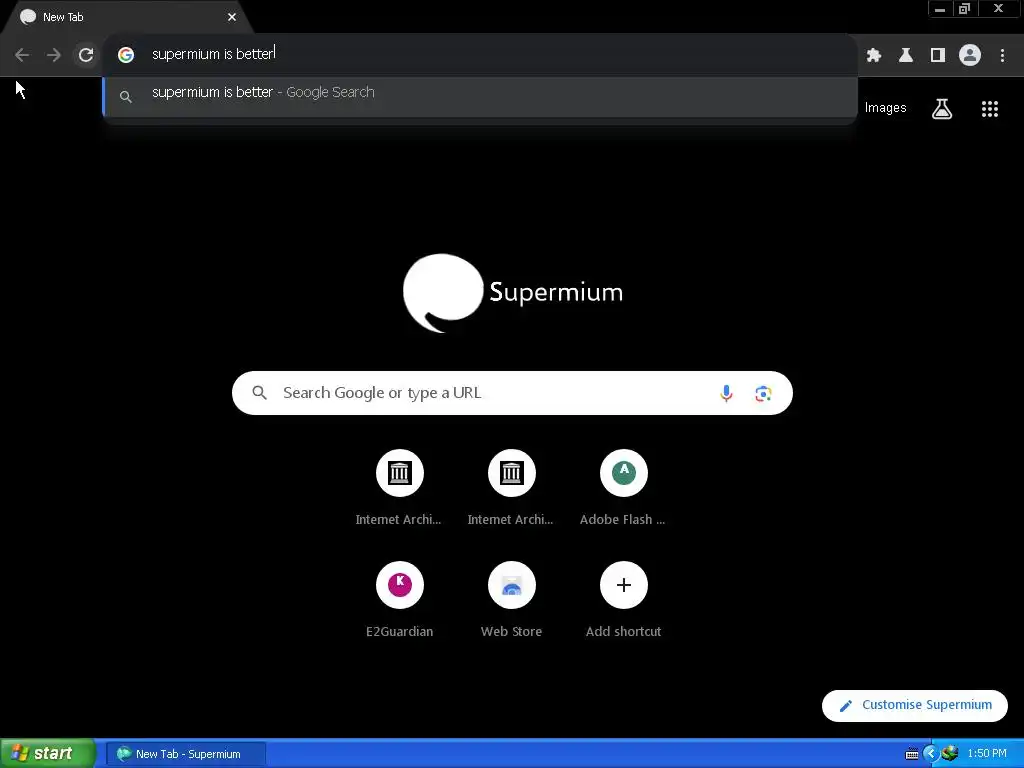Image resolution: width=1024 pixels, height=768 pixels.
Task: Click the keyboard tray icon
Action: click(x=912, y=754)
